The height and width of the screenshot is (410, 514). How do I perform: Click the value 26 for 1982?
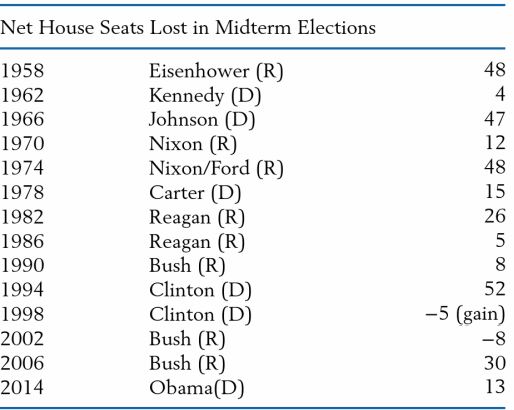coord(495,216)
